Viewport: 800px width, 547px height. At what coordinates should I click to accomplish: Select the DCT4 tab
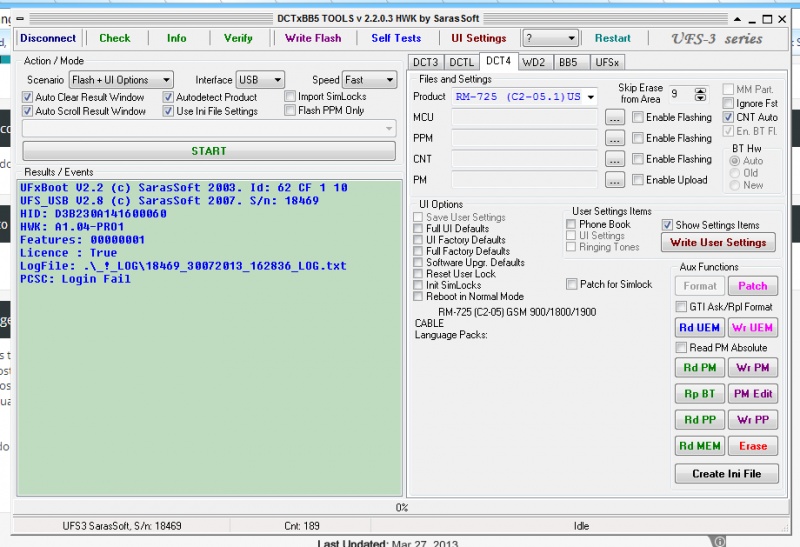498,61
